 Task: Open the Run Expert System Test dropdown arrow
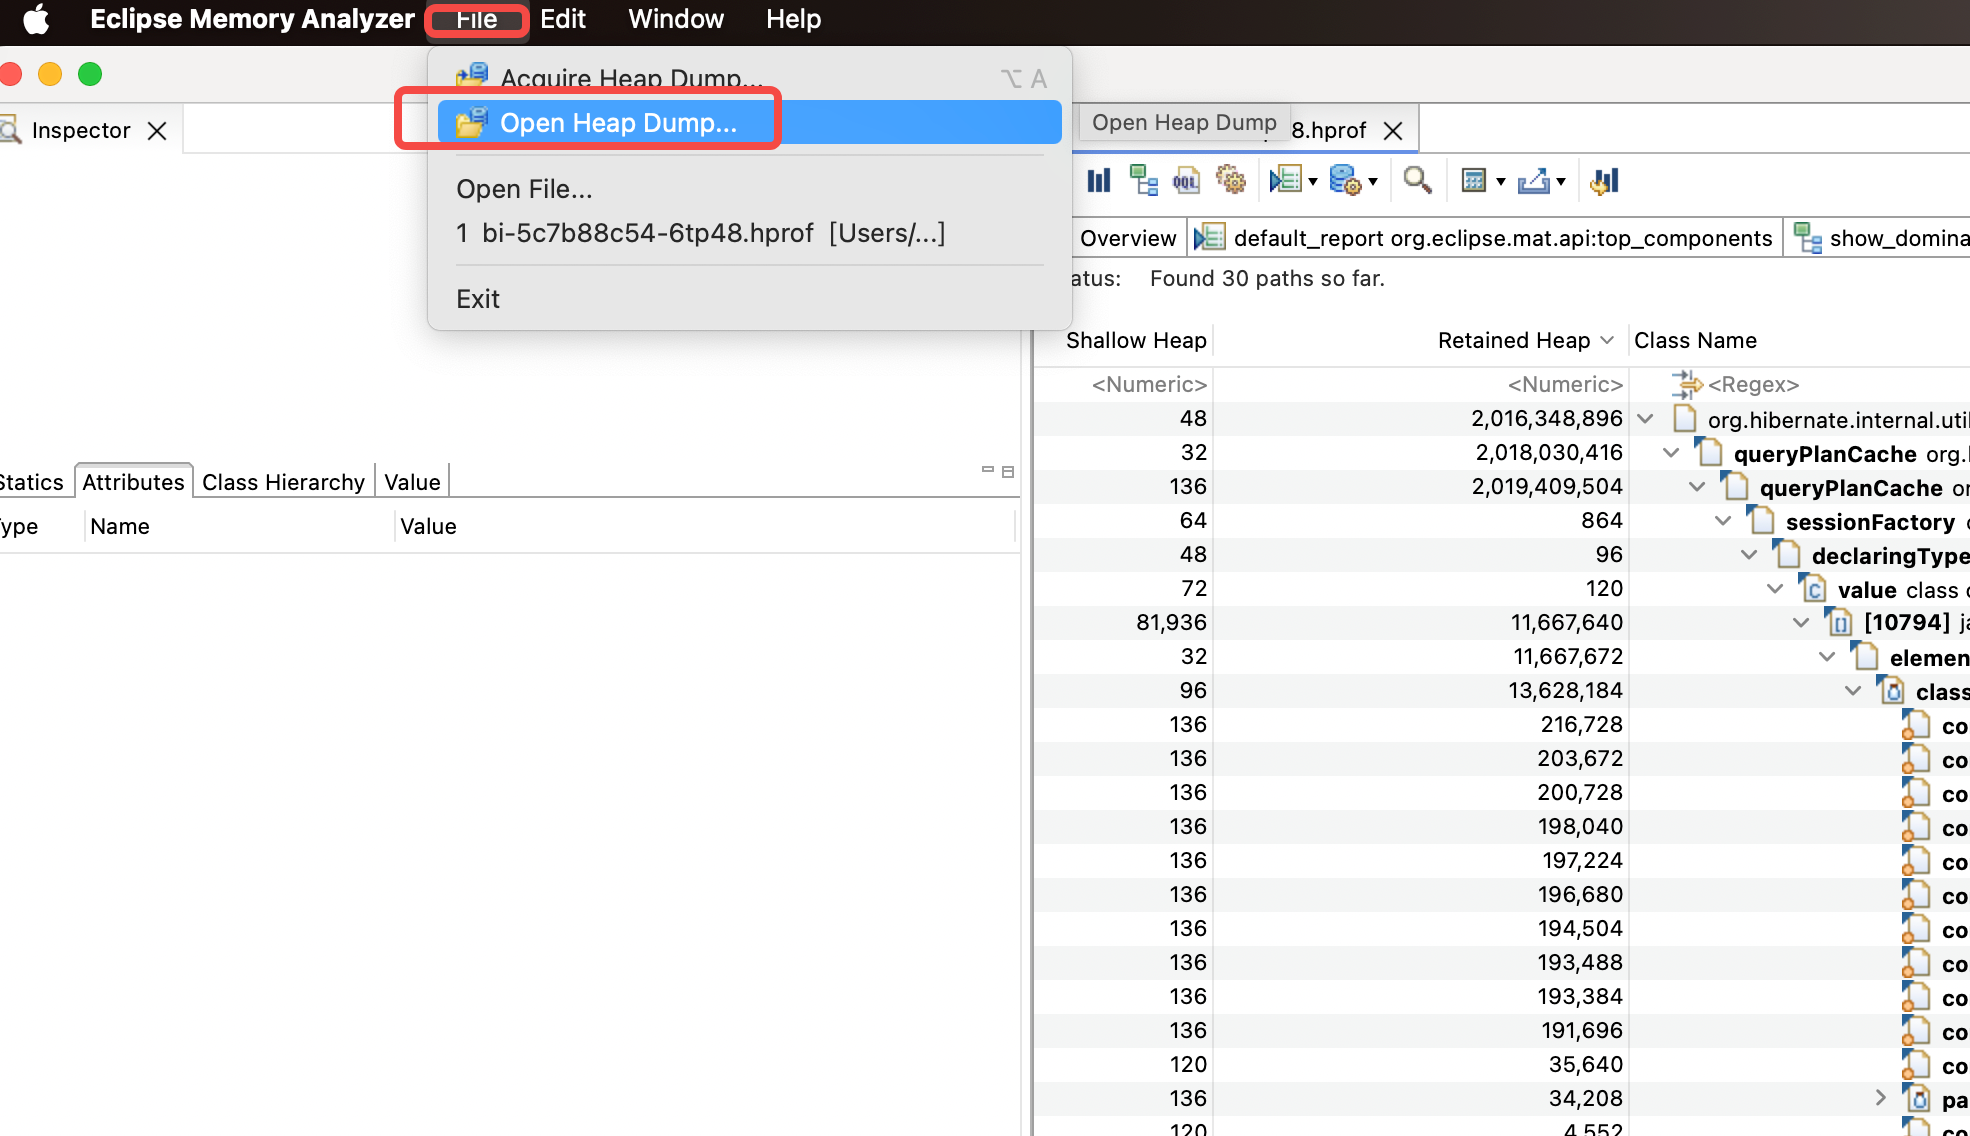tap(1313, 182)
